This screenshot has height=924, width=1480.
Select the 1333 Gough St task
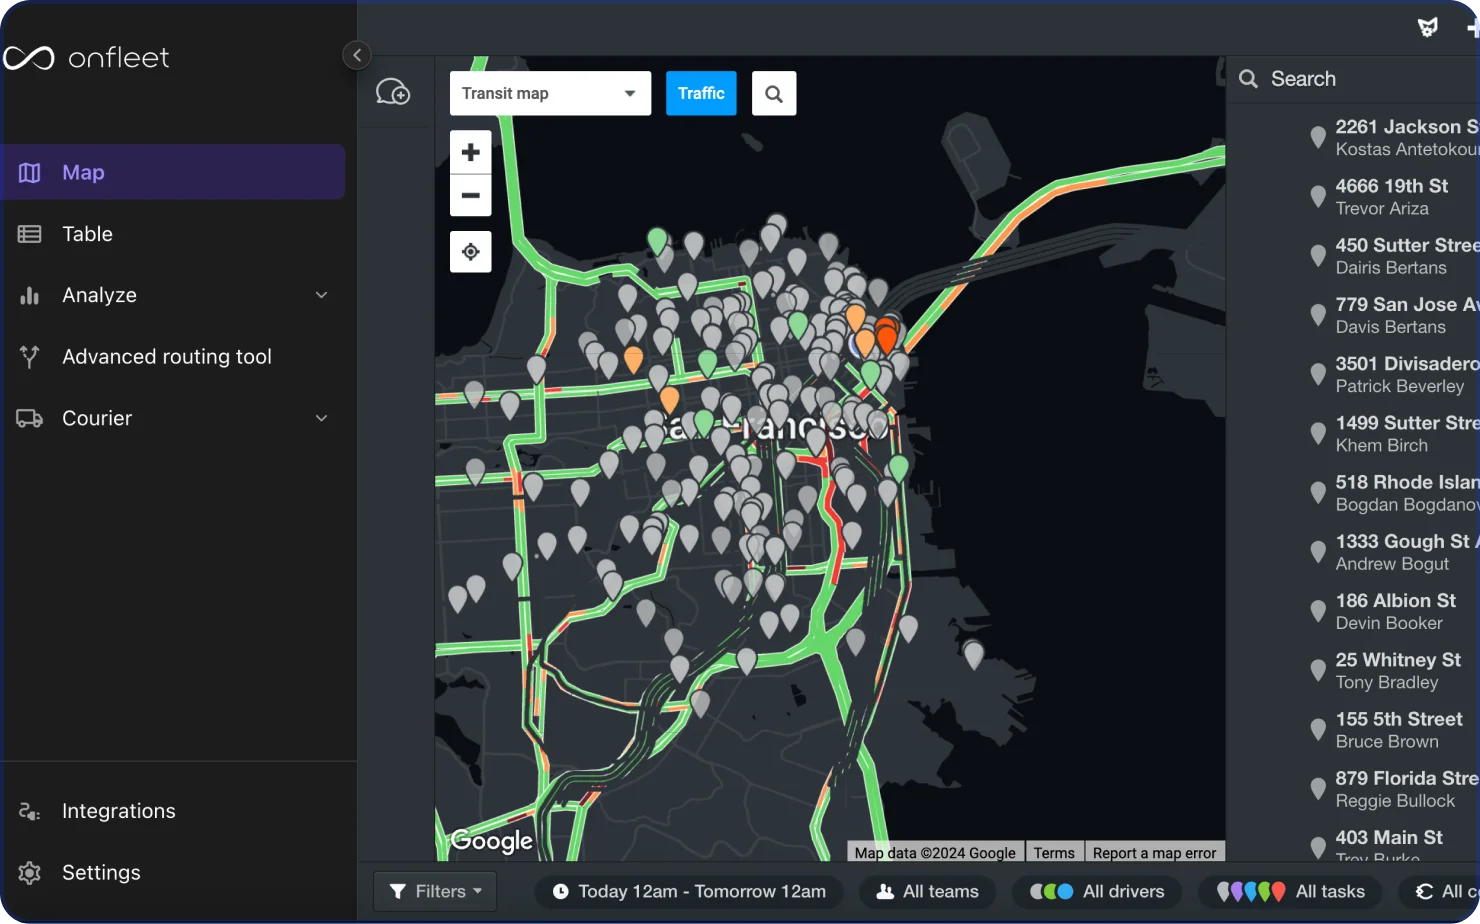coord(1393,552)
